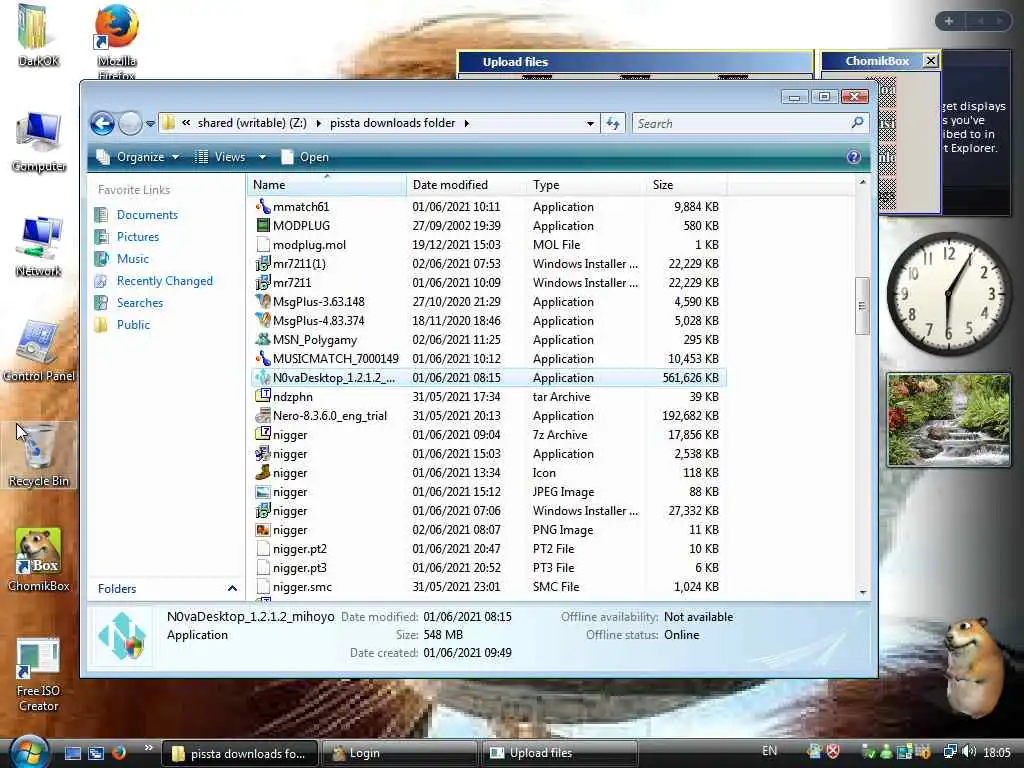Expand arrow after 'pissta downloads folder' breadcrumb

tap(466, 123)
